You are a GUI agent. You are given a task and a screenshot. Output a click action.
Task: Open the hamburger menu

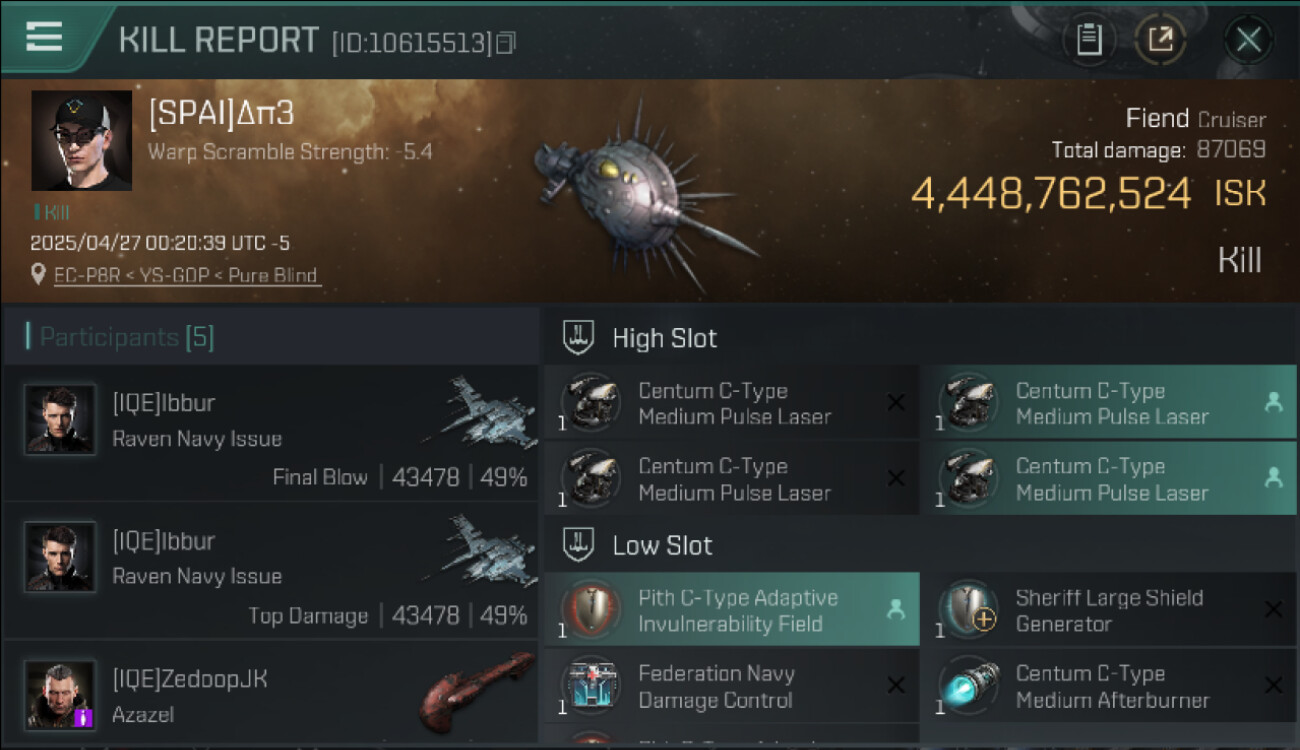pyautogui.click(x=44, y=38)
